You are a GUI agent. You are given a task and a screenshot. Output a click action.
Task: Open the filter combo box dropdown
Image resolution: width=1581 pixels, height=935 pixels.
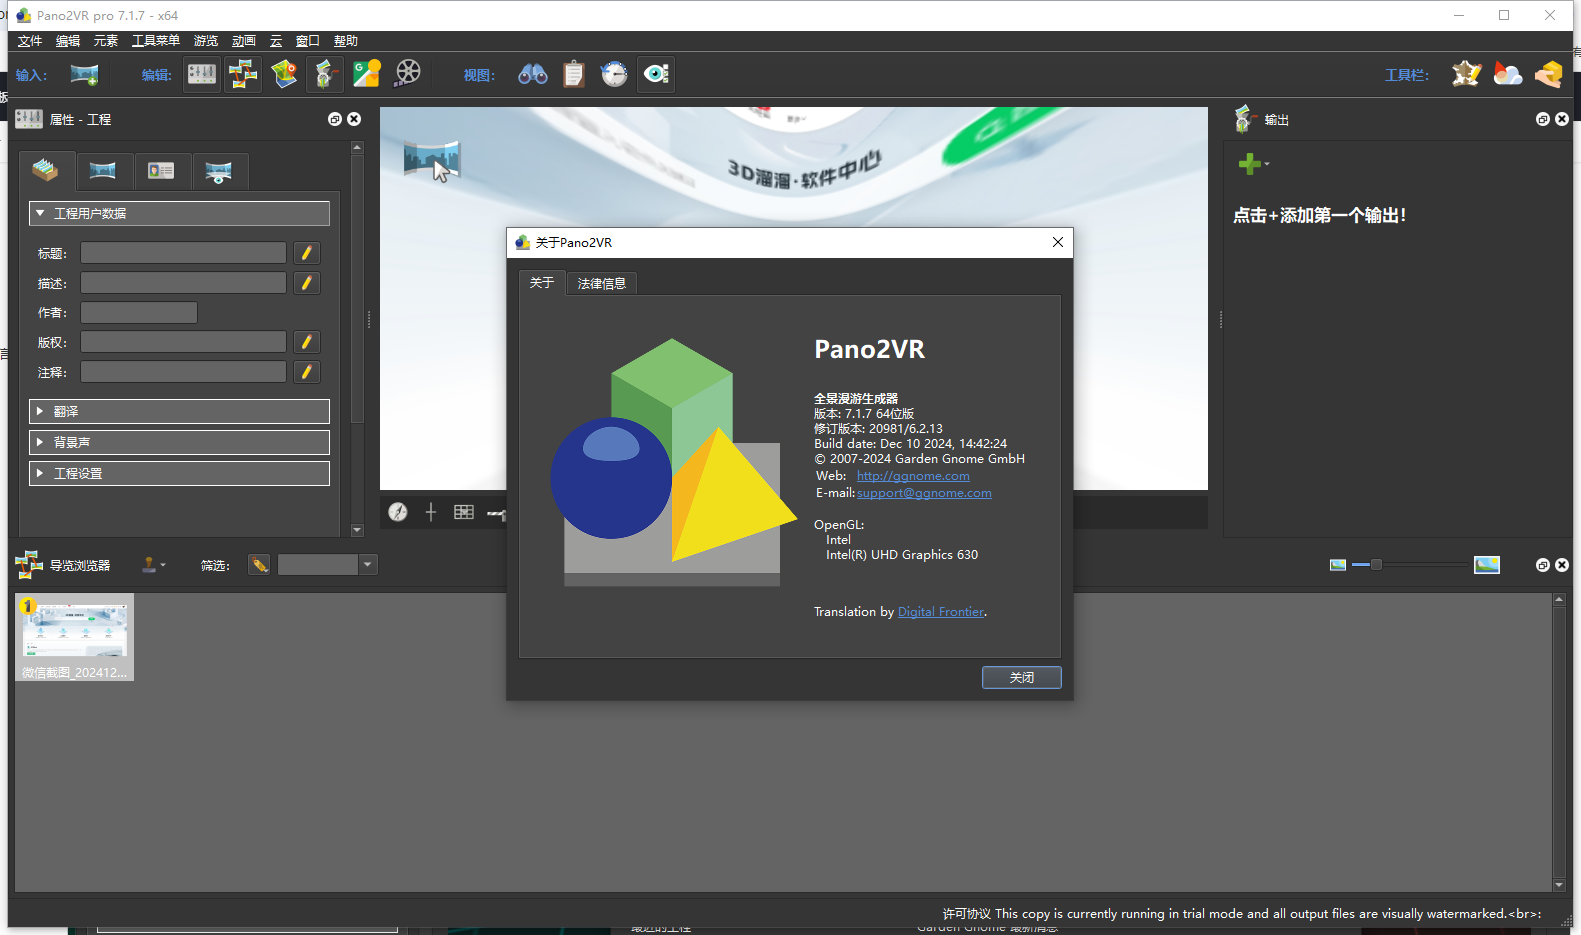click(368, 565)
